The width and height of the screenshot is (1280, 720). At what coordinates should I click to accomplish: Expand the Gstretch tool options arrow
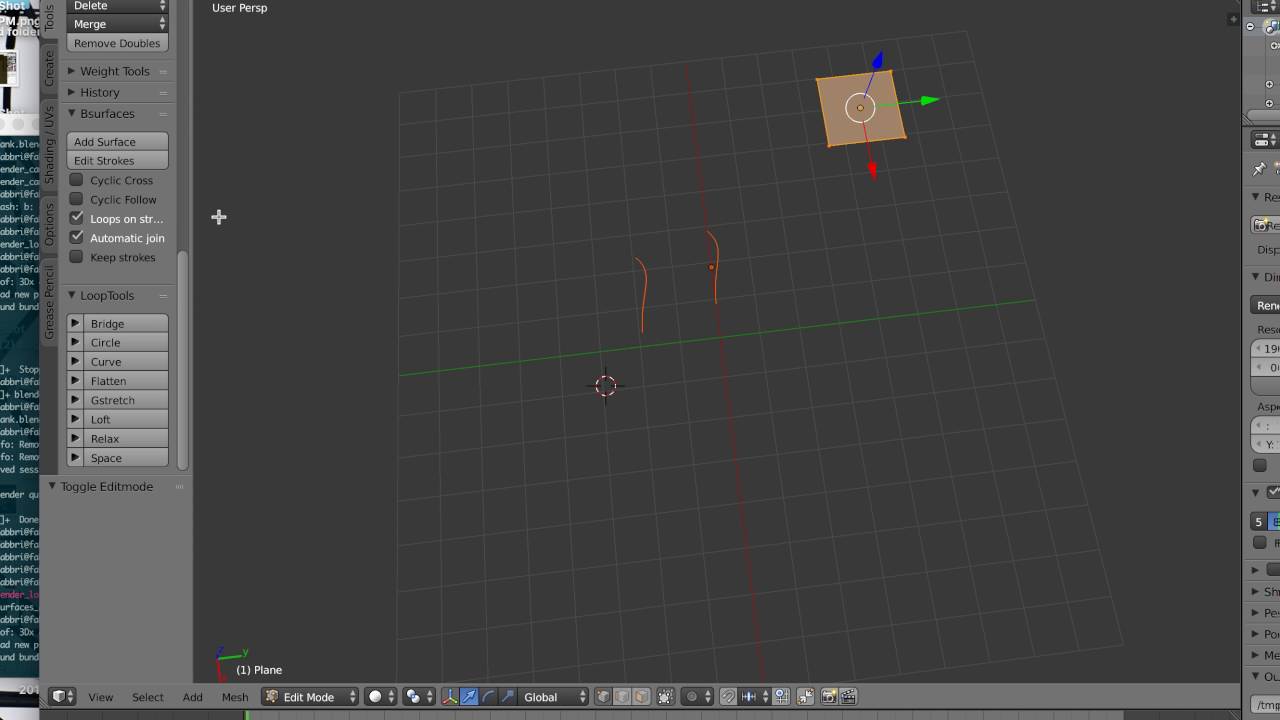tap(75, 400)
